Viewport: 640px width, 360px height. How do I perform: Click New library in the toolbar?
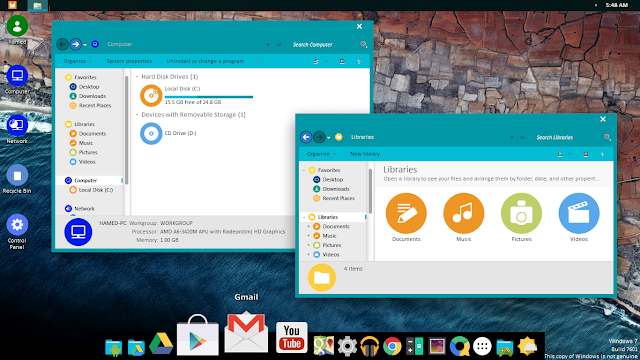(365, 154)
